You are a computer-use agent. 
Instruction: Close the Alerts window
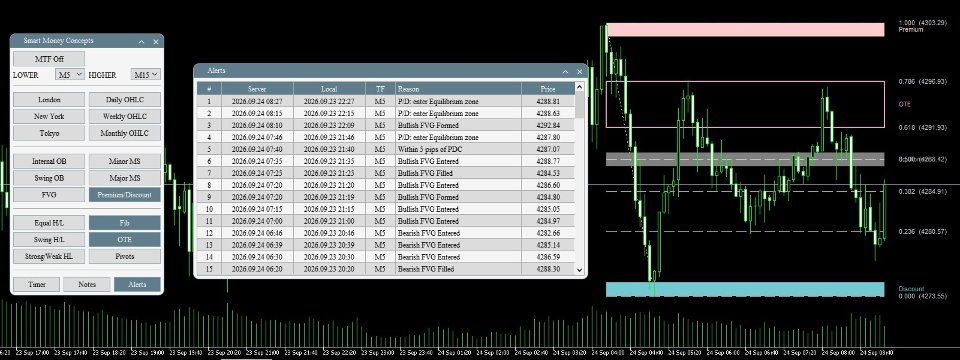(579, 72)
